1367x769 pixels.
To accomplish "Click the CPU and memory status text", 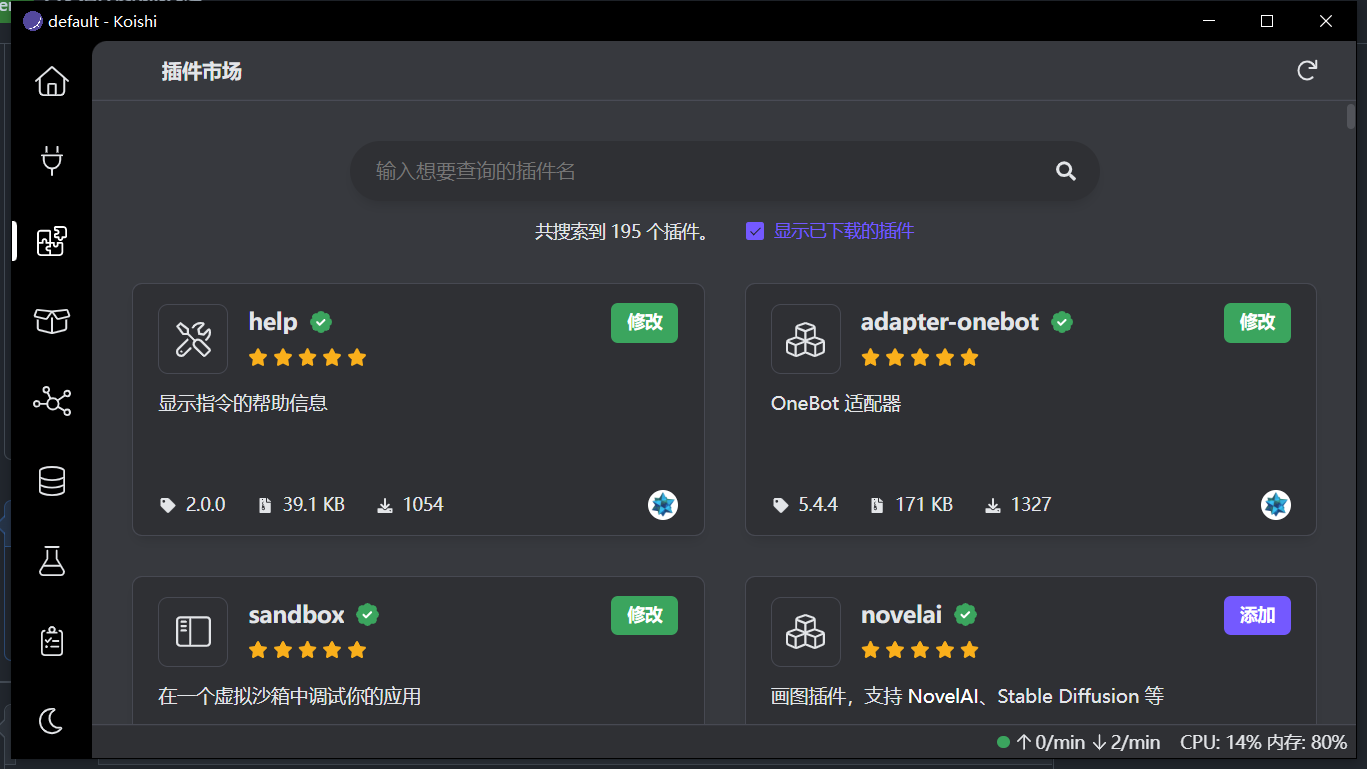I will (1264, 743).
